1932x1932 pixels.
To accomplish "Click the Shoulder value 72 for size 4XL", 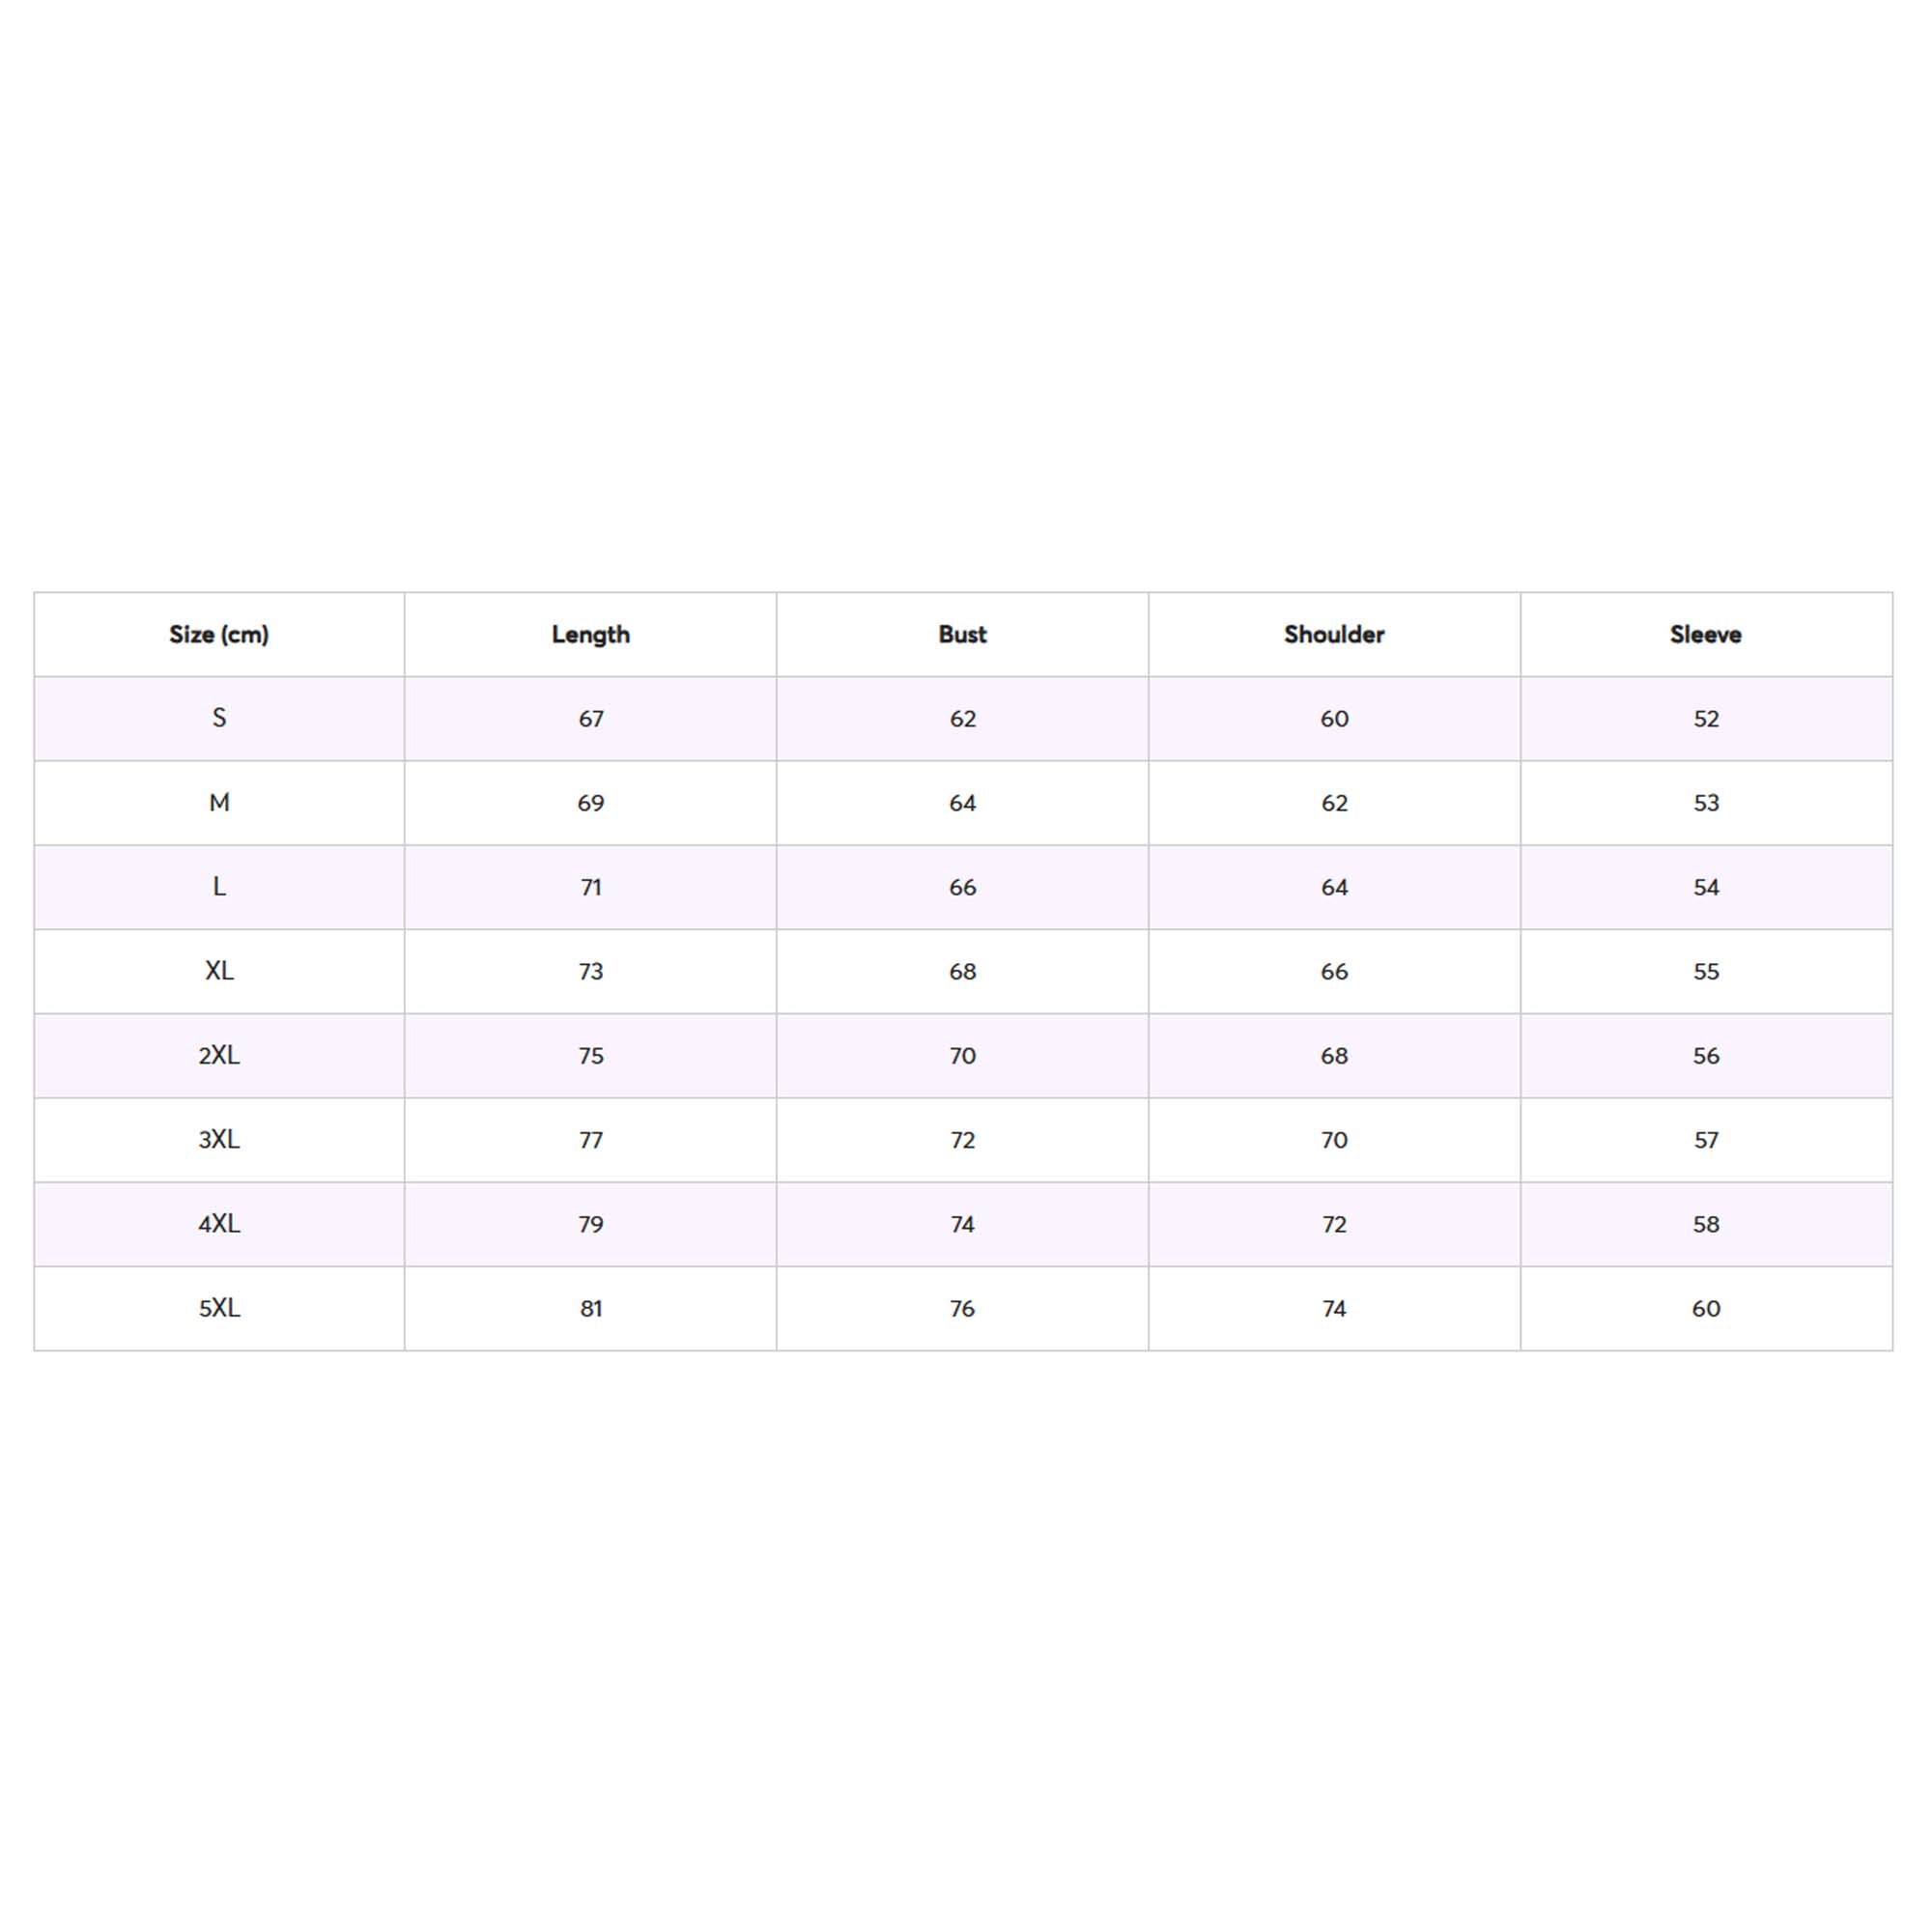I will coord(1334,1224).
